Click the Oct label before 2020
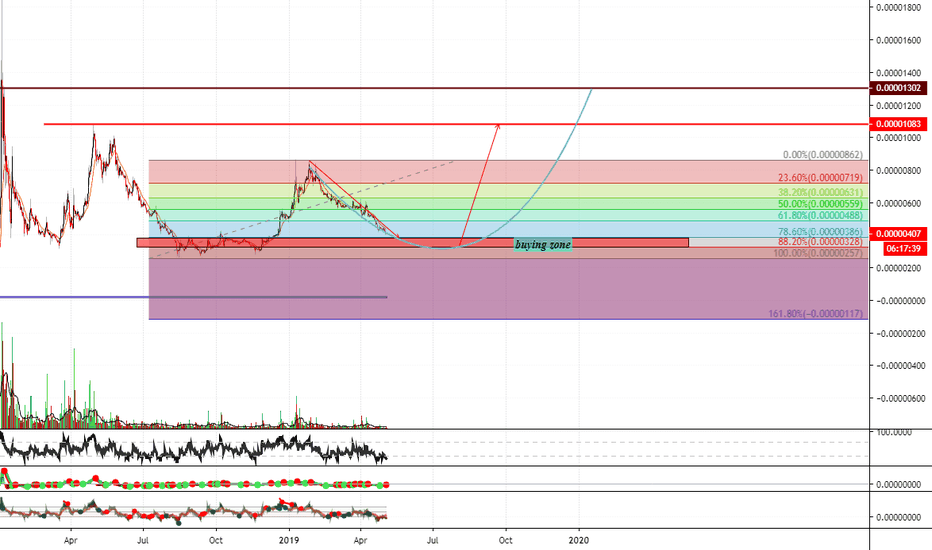This screenshot has width=932, height=550. coord(505,540)
